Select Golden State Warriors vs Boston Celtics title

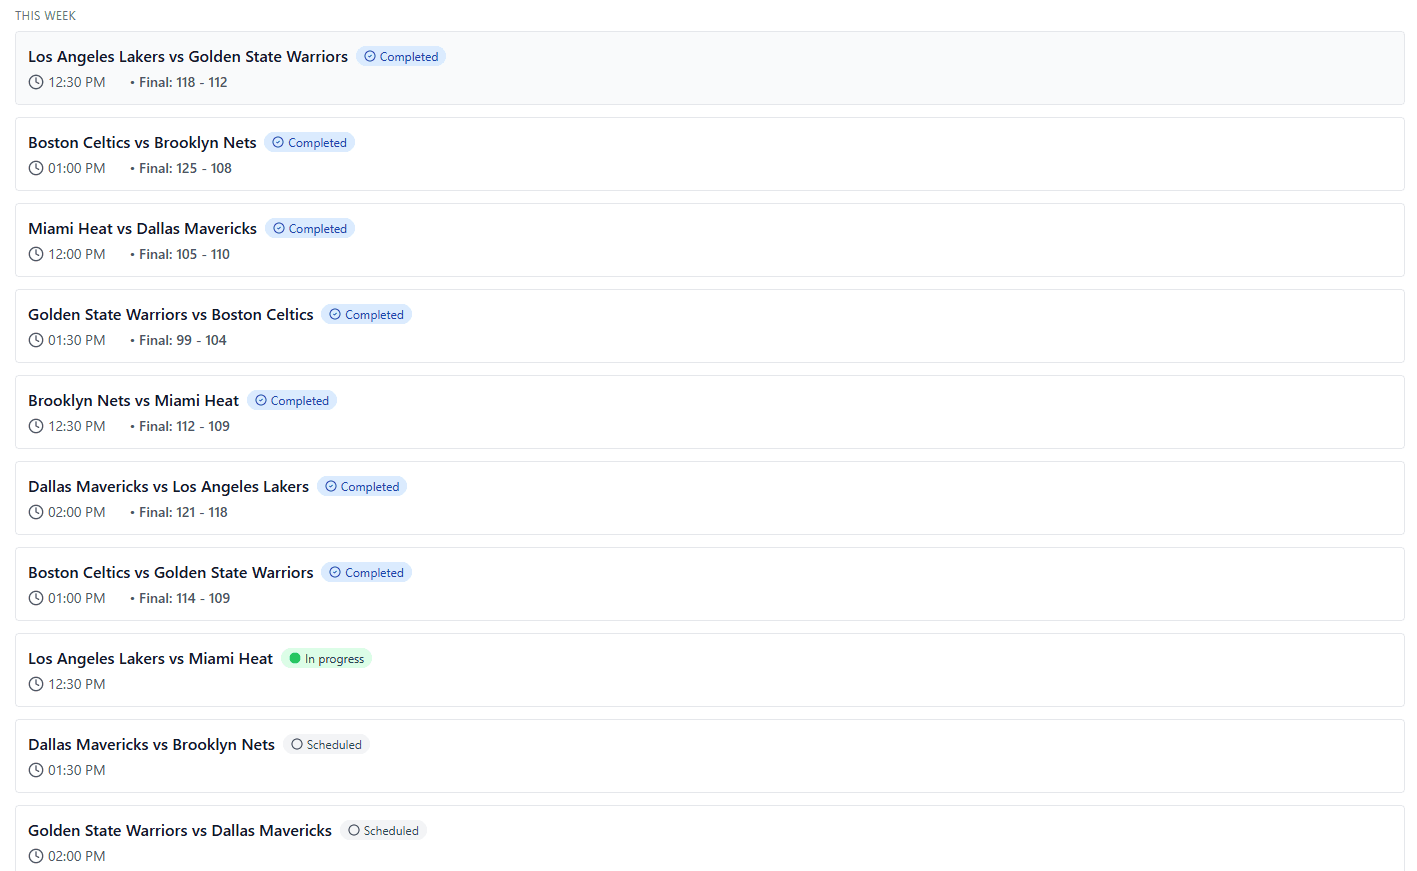(x=170, y=315)
